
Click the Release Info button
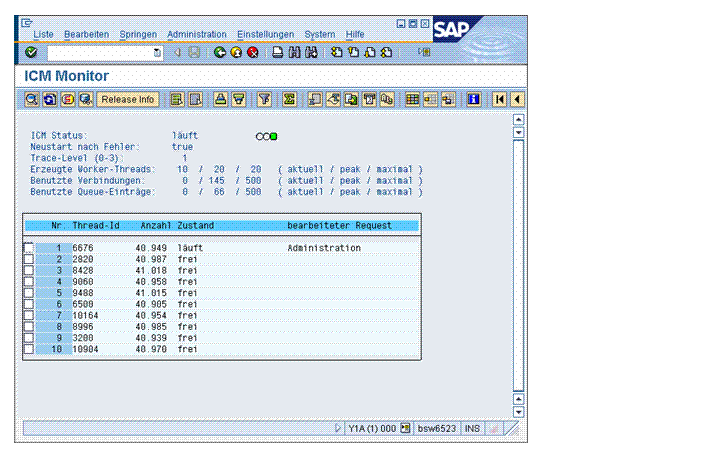(x=128, y=99)
